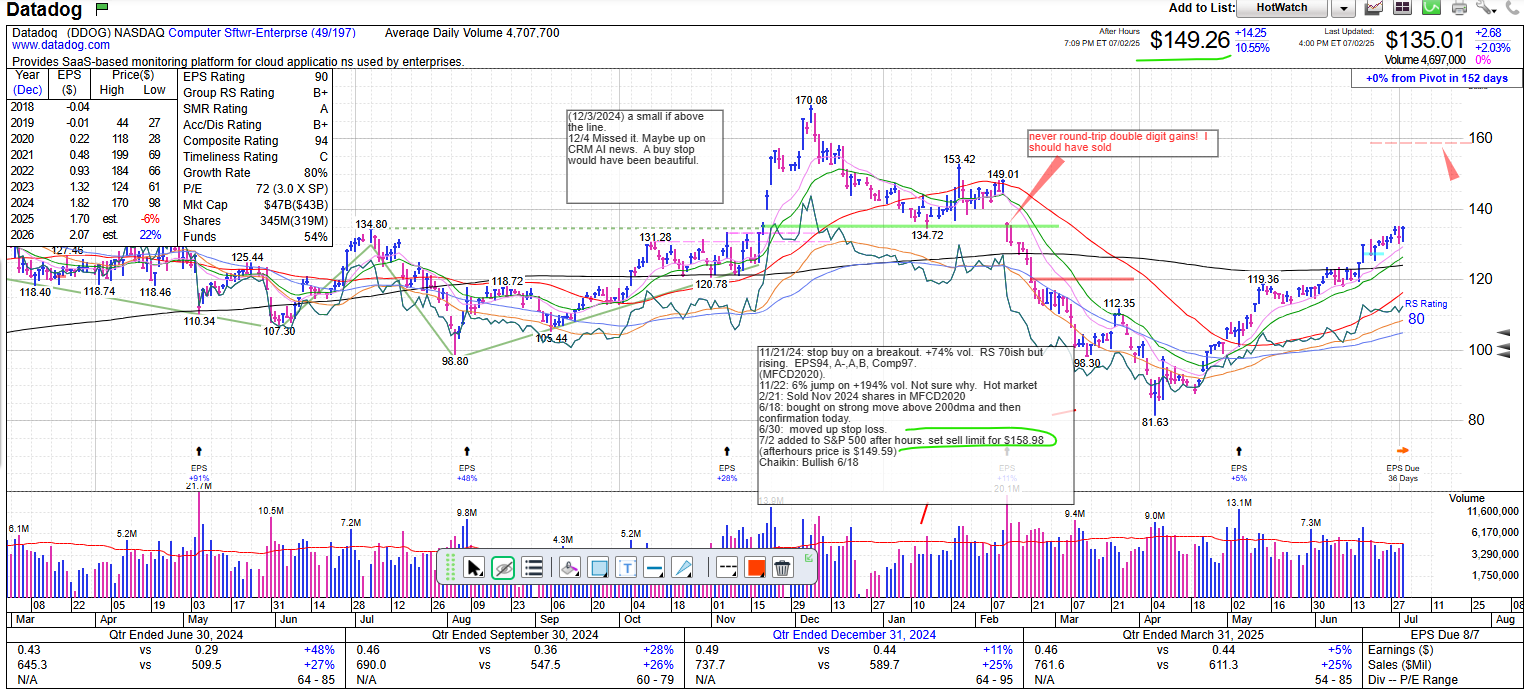This screenshot has width=1524, height=692.
Task: Click the Funds 54% row
Action: pyautogui.click(x=255, y=237)
